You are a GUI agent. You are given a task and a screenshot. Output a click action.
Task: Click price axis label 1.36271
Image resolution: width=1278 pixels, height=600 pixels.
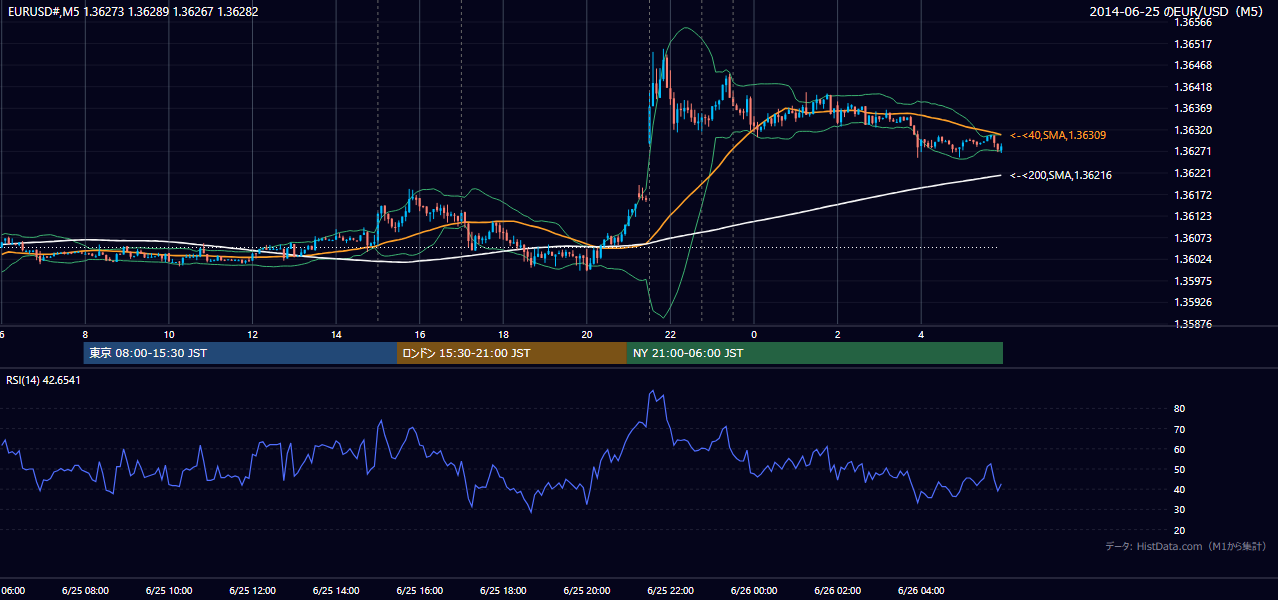pos(1193,152)
